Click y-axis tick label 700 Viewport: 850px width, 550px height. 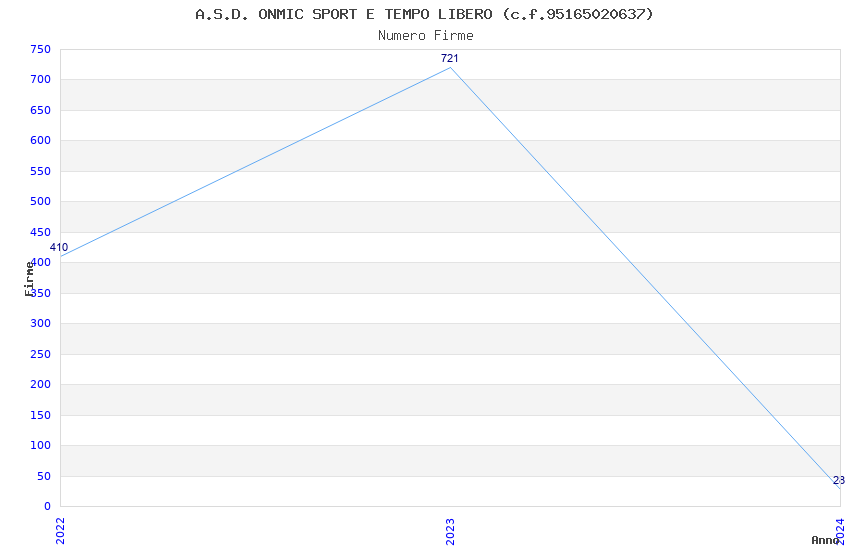tap(41, 80)
